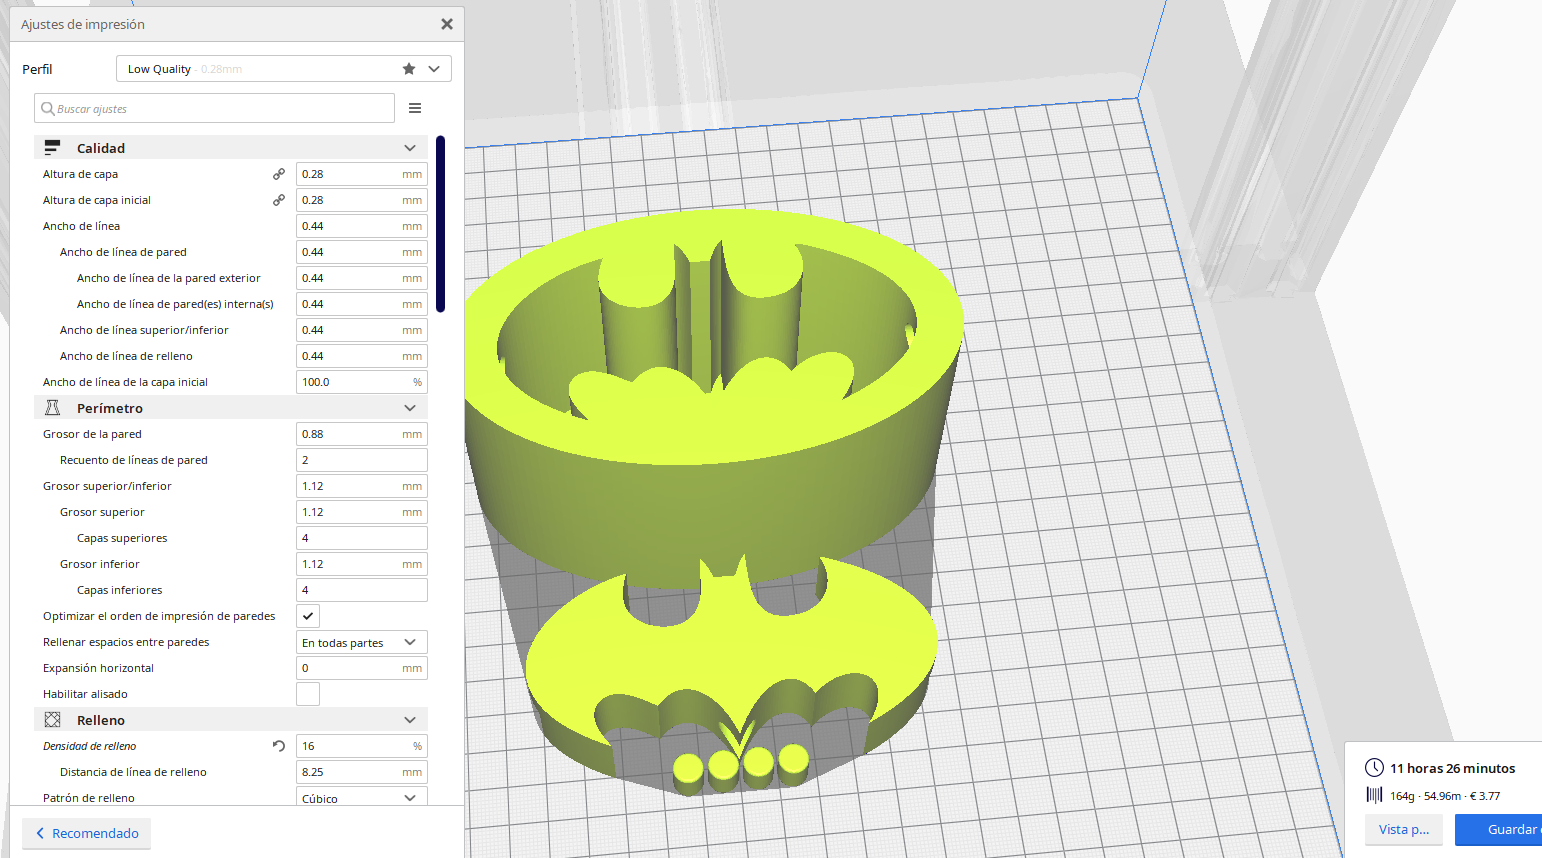Open the Perfil dropdown
The image size is (1542, 858).
(434, 68)
